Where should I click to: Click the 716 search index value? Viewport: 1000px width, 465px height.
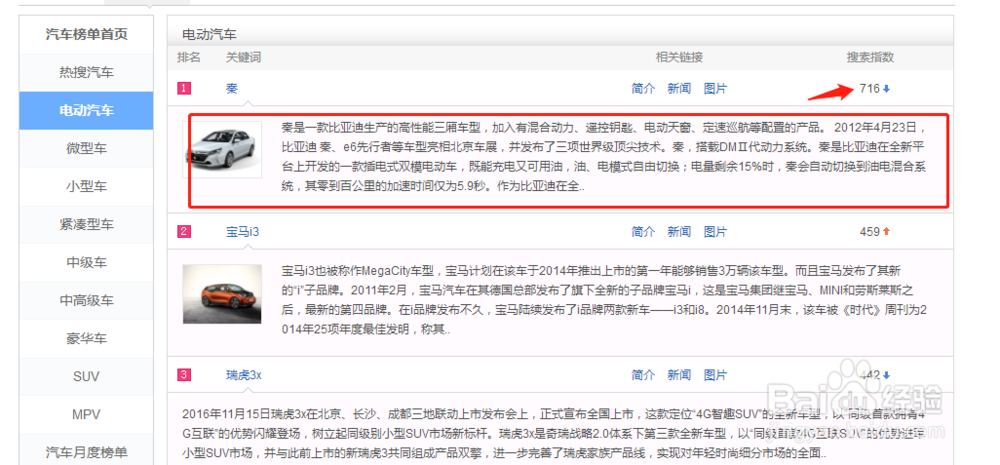tap(869, 89)
